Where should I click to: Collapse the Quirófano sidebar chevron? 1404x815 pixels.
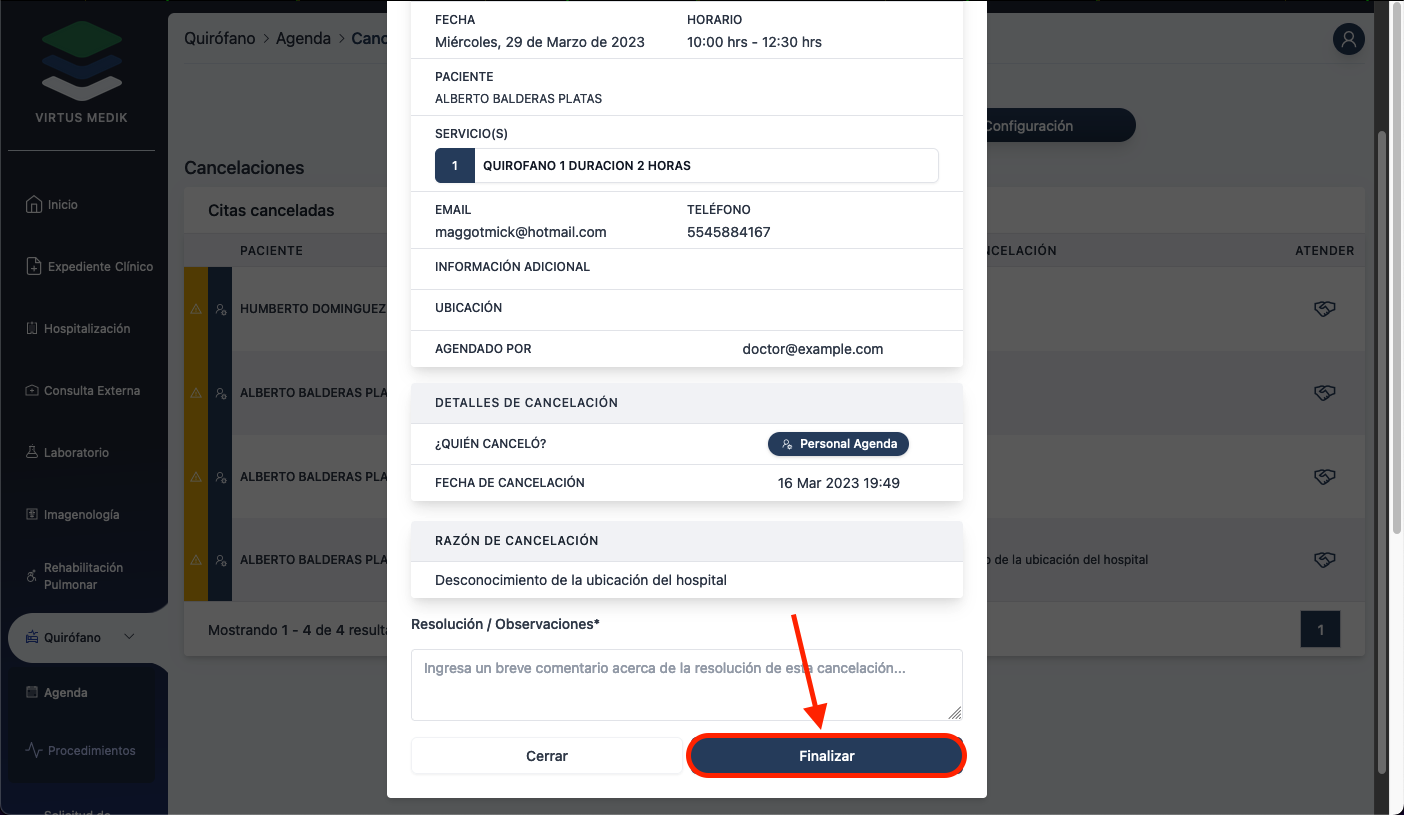coord(129,637)
